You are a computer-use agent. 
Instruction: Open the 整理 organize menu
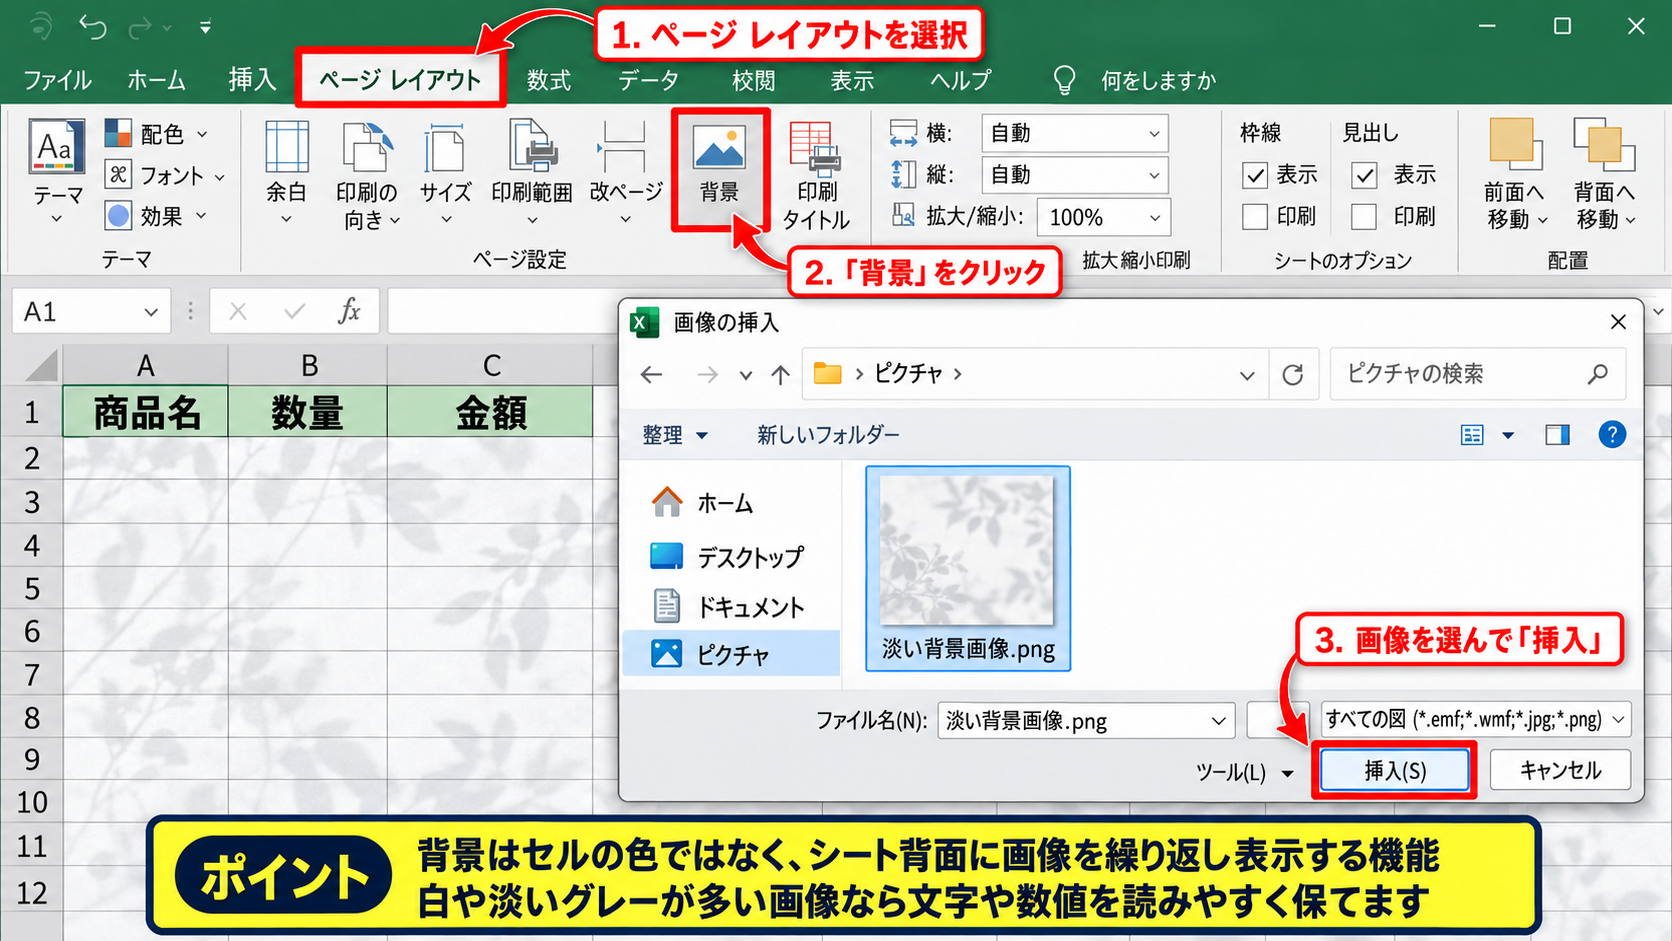tap(674, 435)
